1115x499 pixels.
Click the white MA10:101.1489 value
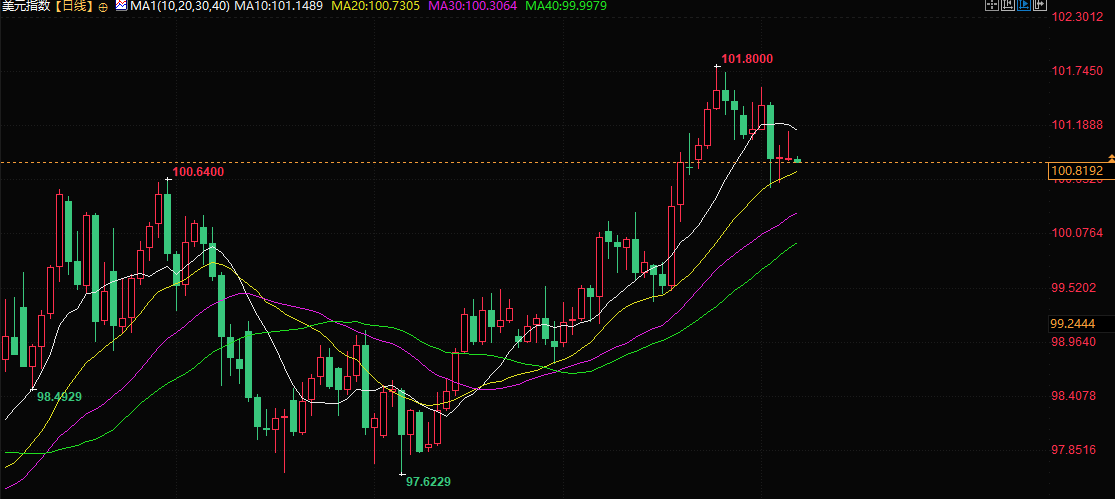tap(278, 6)
